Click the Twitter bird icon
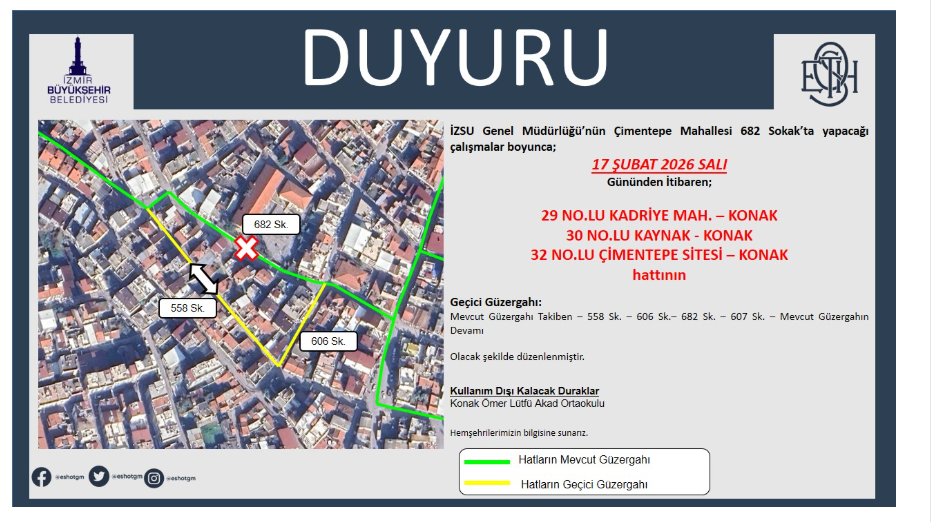 (98, 478)
